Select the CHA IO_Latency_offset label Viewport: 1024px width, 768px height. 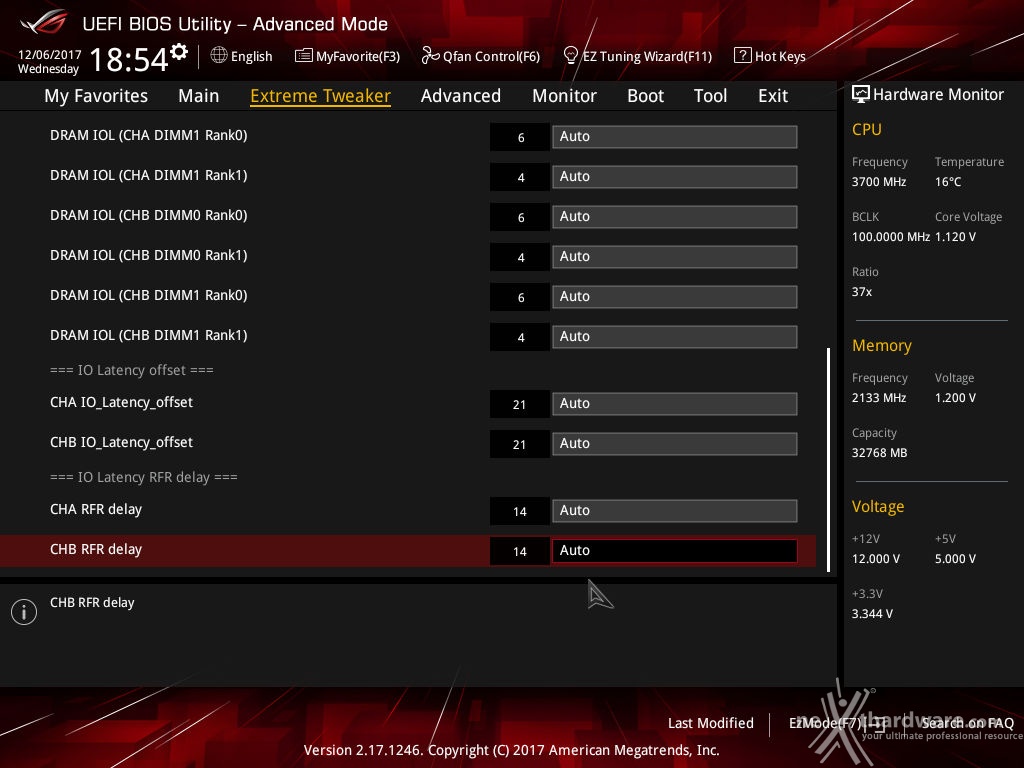121,402
